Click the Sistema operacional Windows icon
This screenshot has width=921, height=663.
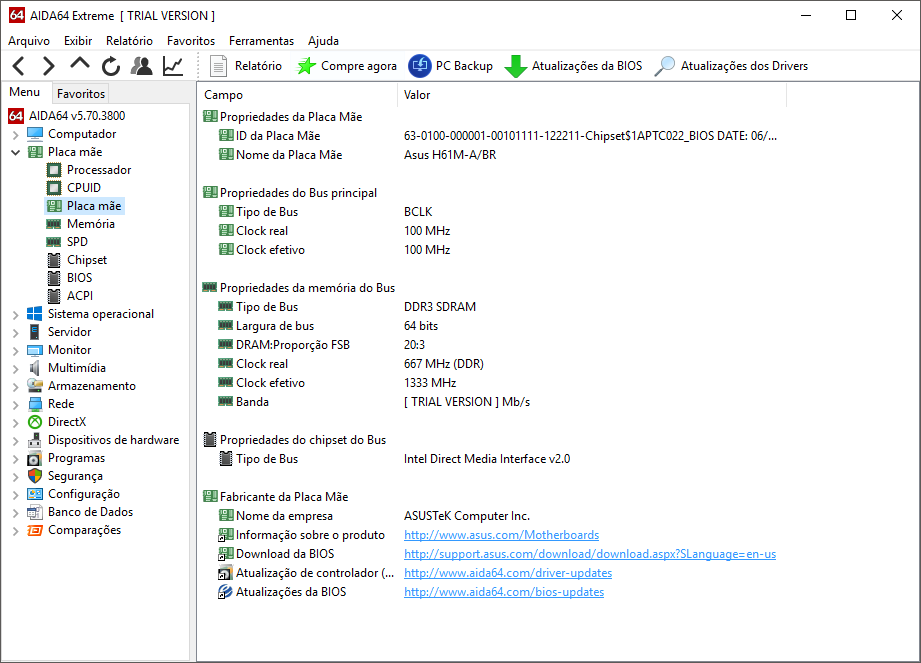point(35,314)
